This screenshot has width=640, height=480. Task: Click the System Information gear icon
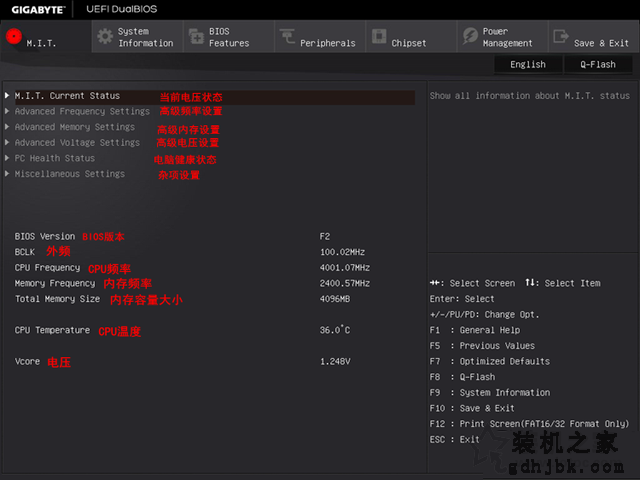pyautogui.click(x=105, y=36)
